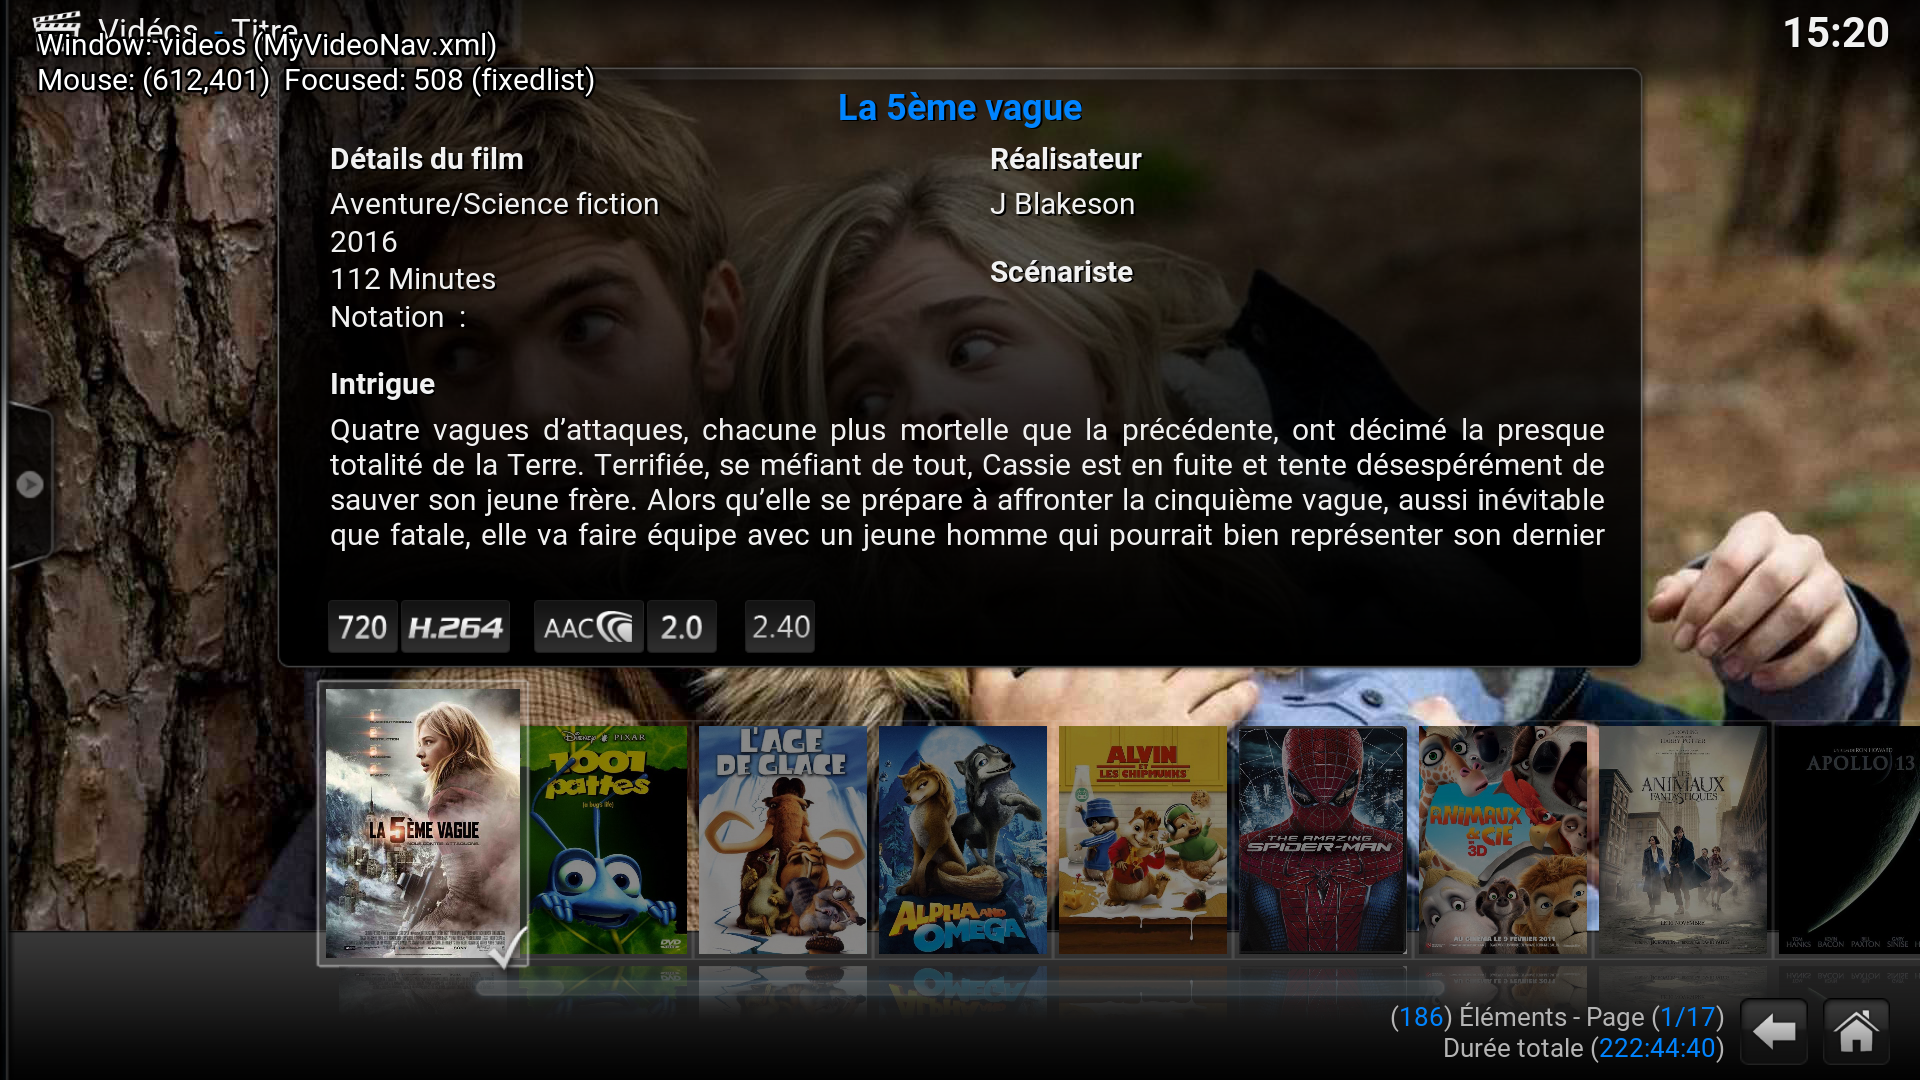Image resolution: width=1920 pixels, height=1080 pixels.
Task: Select The Amazing Spider-Man poster
Action: coord(1323,840)
